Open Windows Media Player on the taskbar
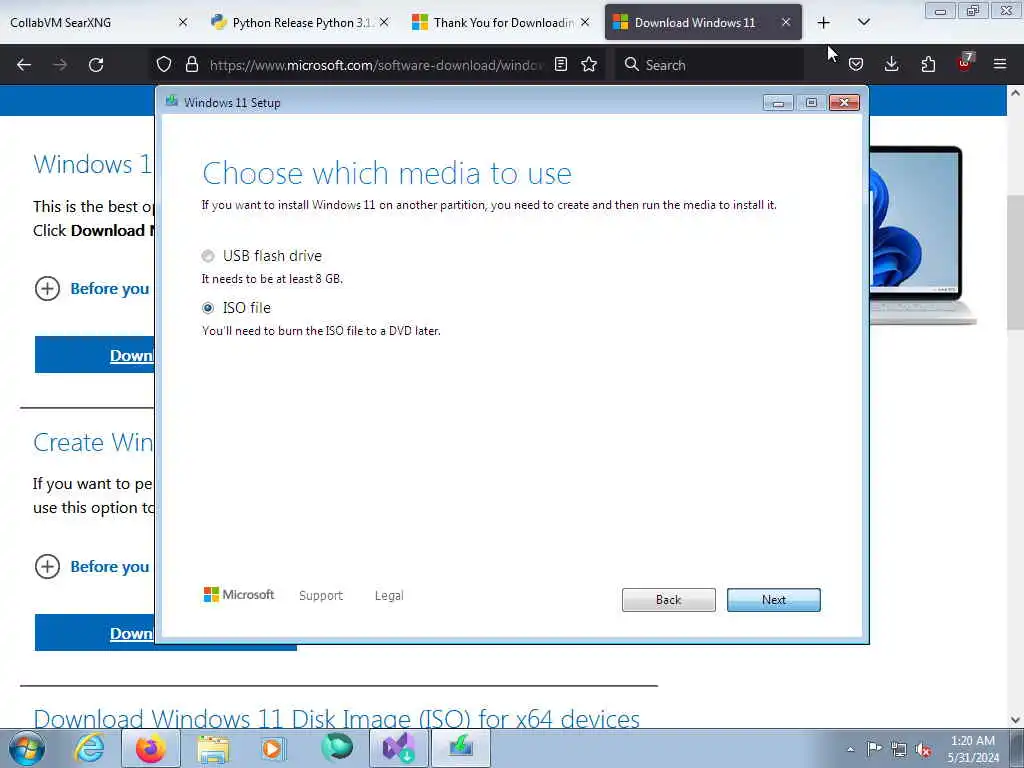 [272, 748]
